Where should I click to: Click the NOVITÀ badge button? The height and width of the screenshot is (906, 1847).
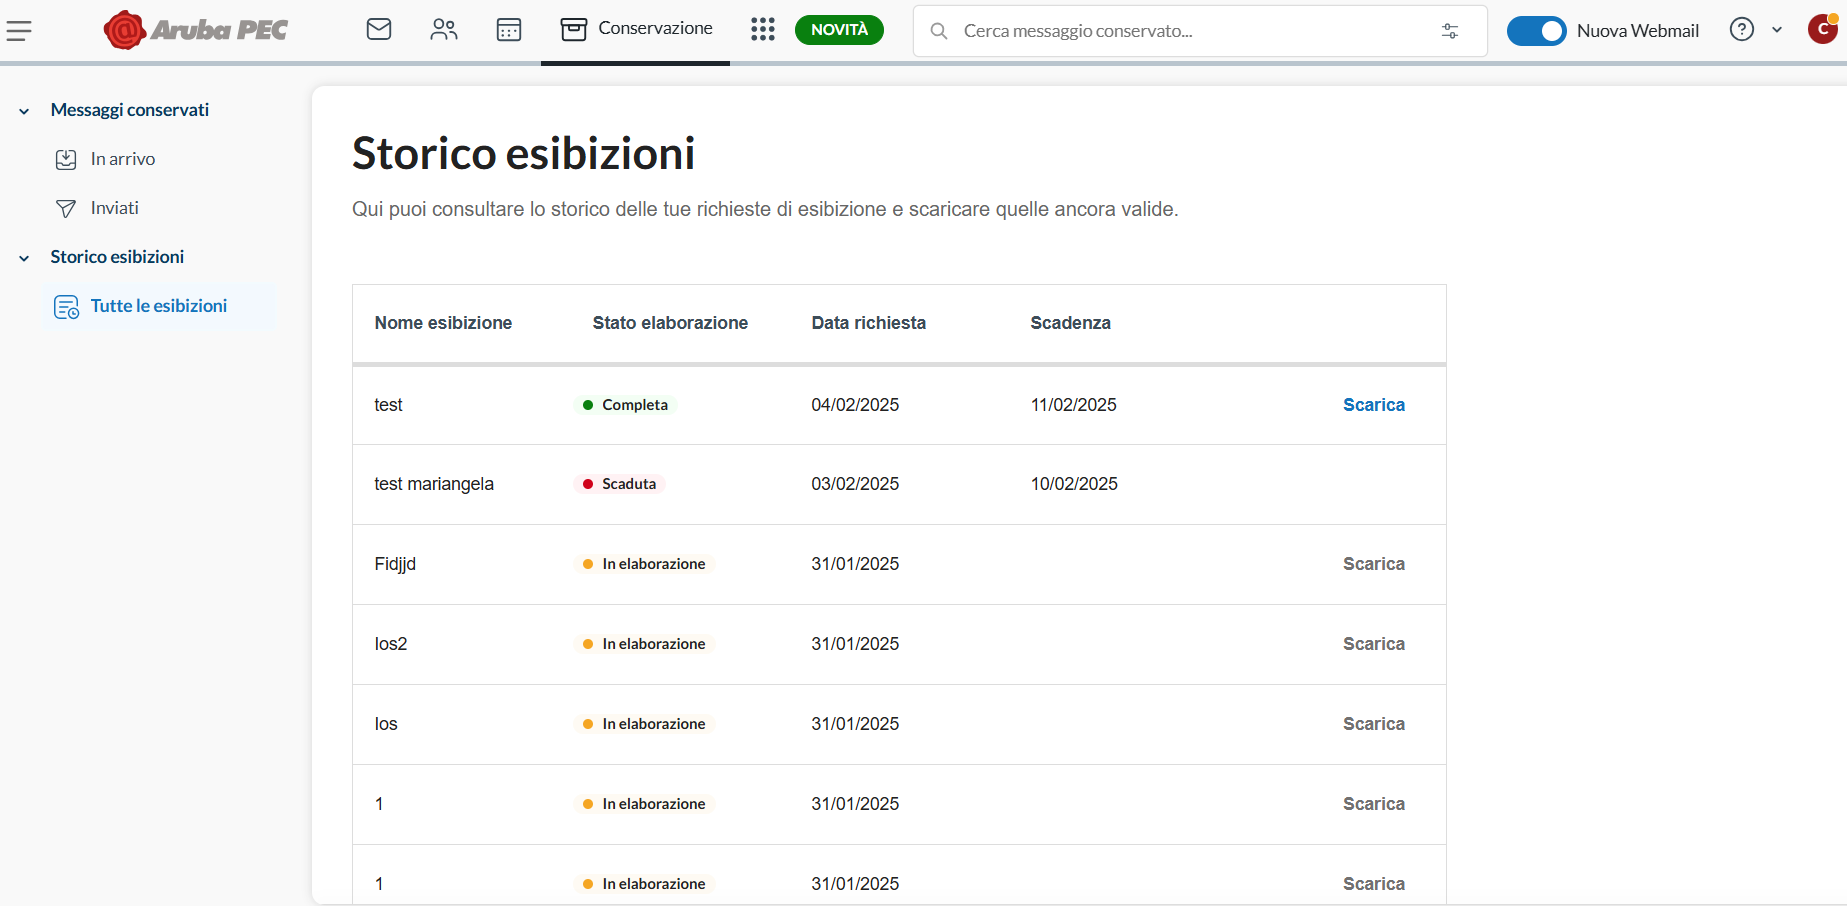(839, 30)
